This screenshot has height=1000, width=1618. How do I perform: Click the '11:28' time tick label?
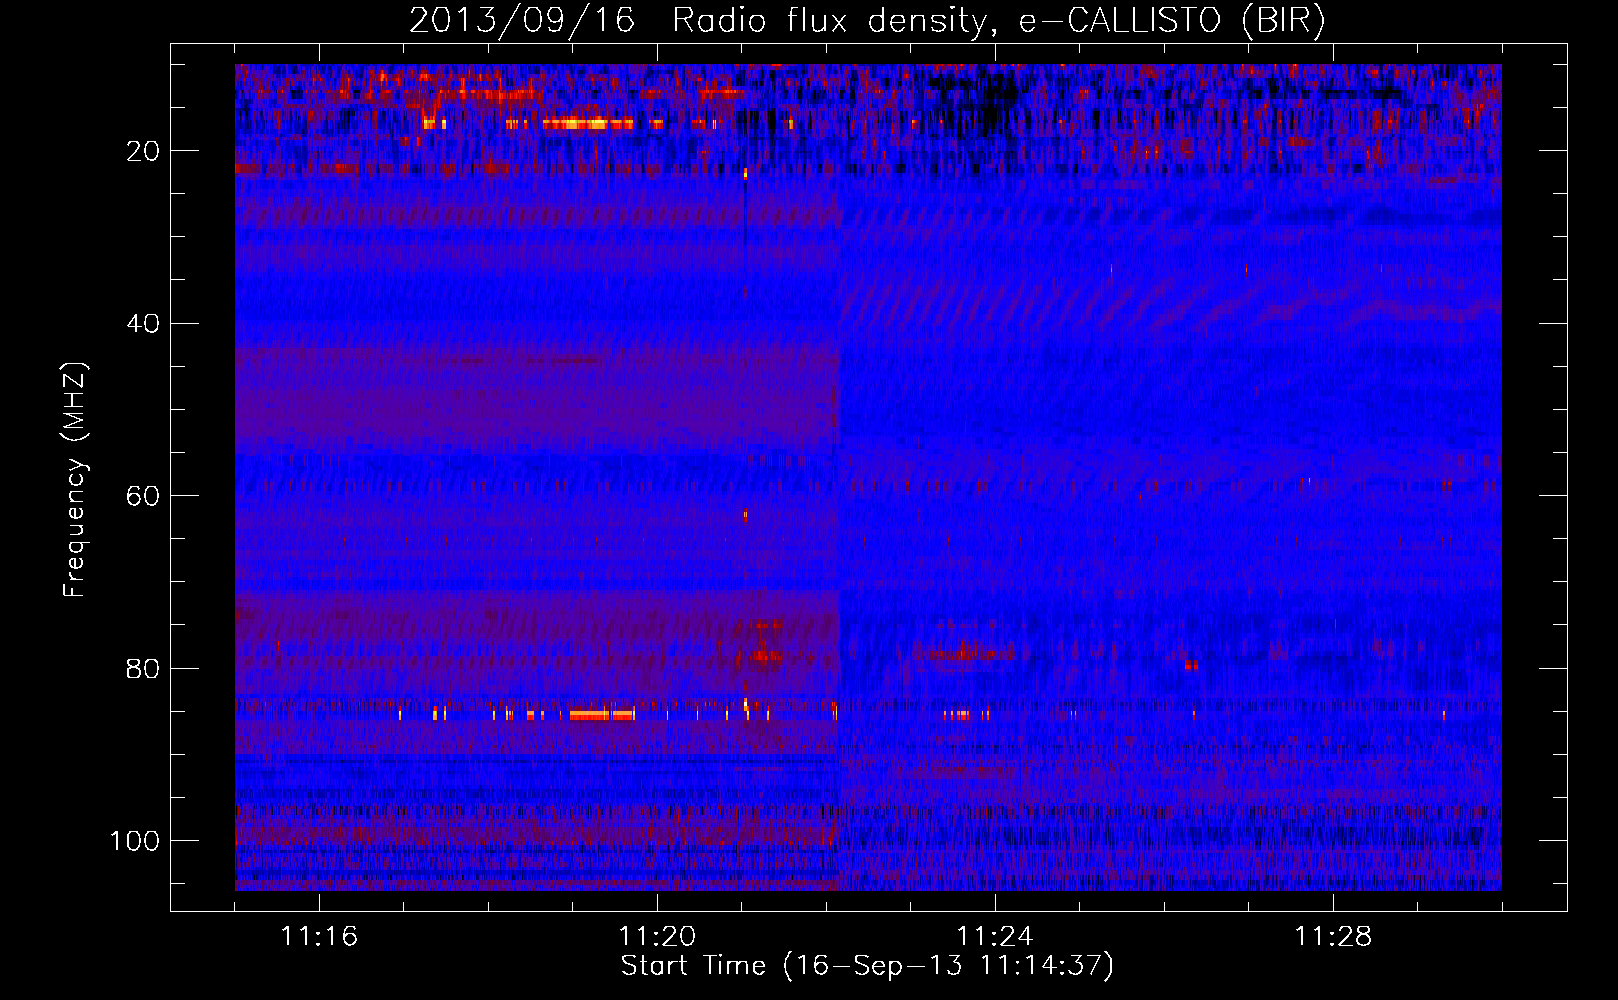click(x=1333, y=937)
